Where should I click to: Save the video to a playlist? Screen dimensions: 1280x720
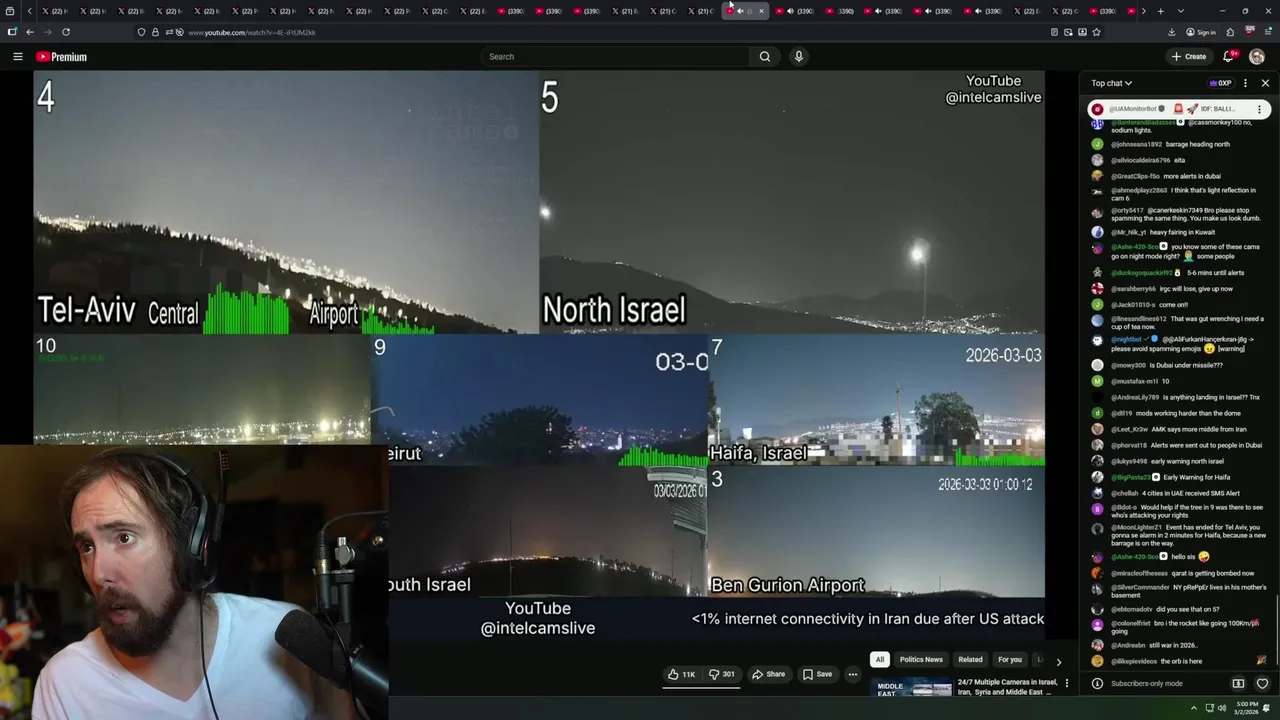point(817,674)
